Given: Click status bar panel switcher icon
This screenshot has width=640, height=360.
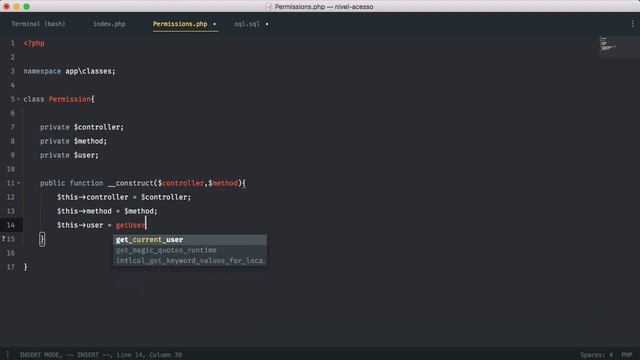Looking at the screenshot, I should click(x=7, y=355).
